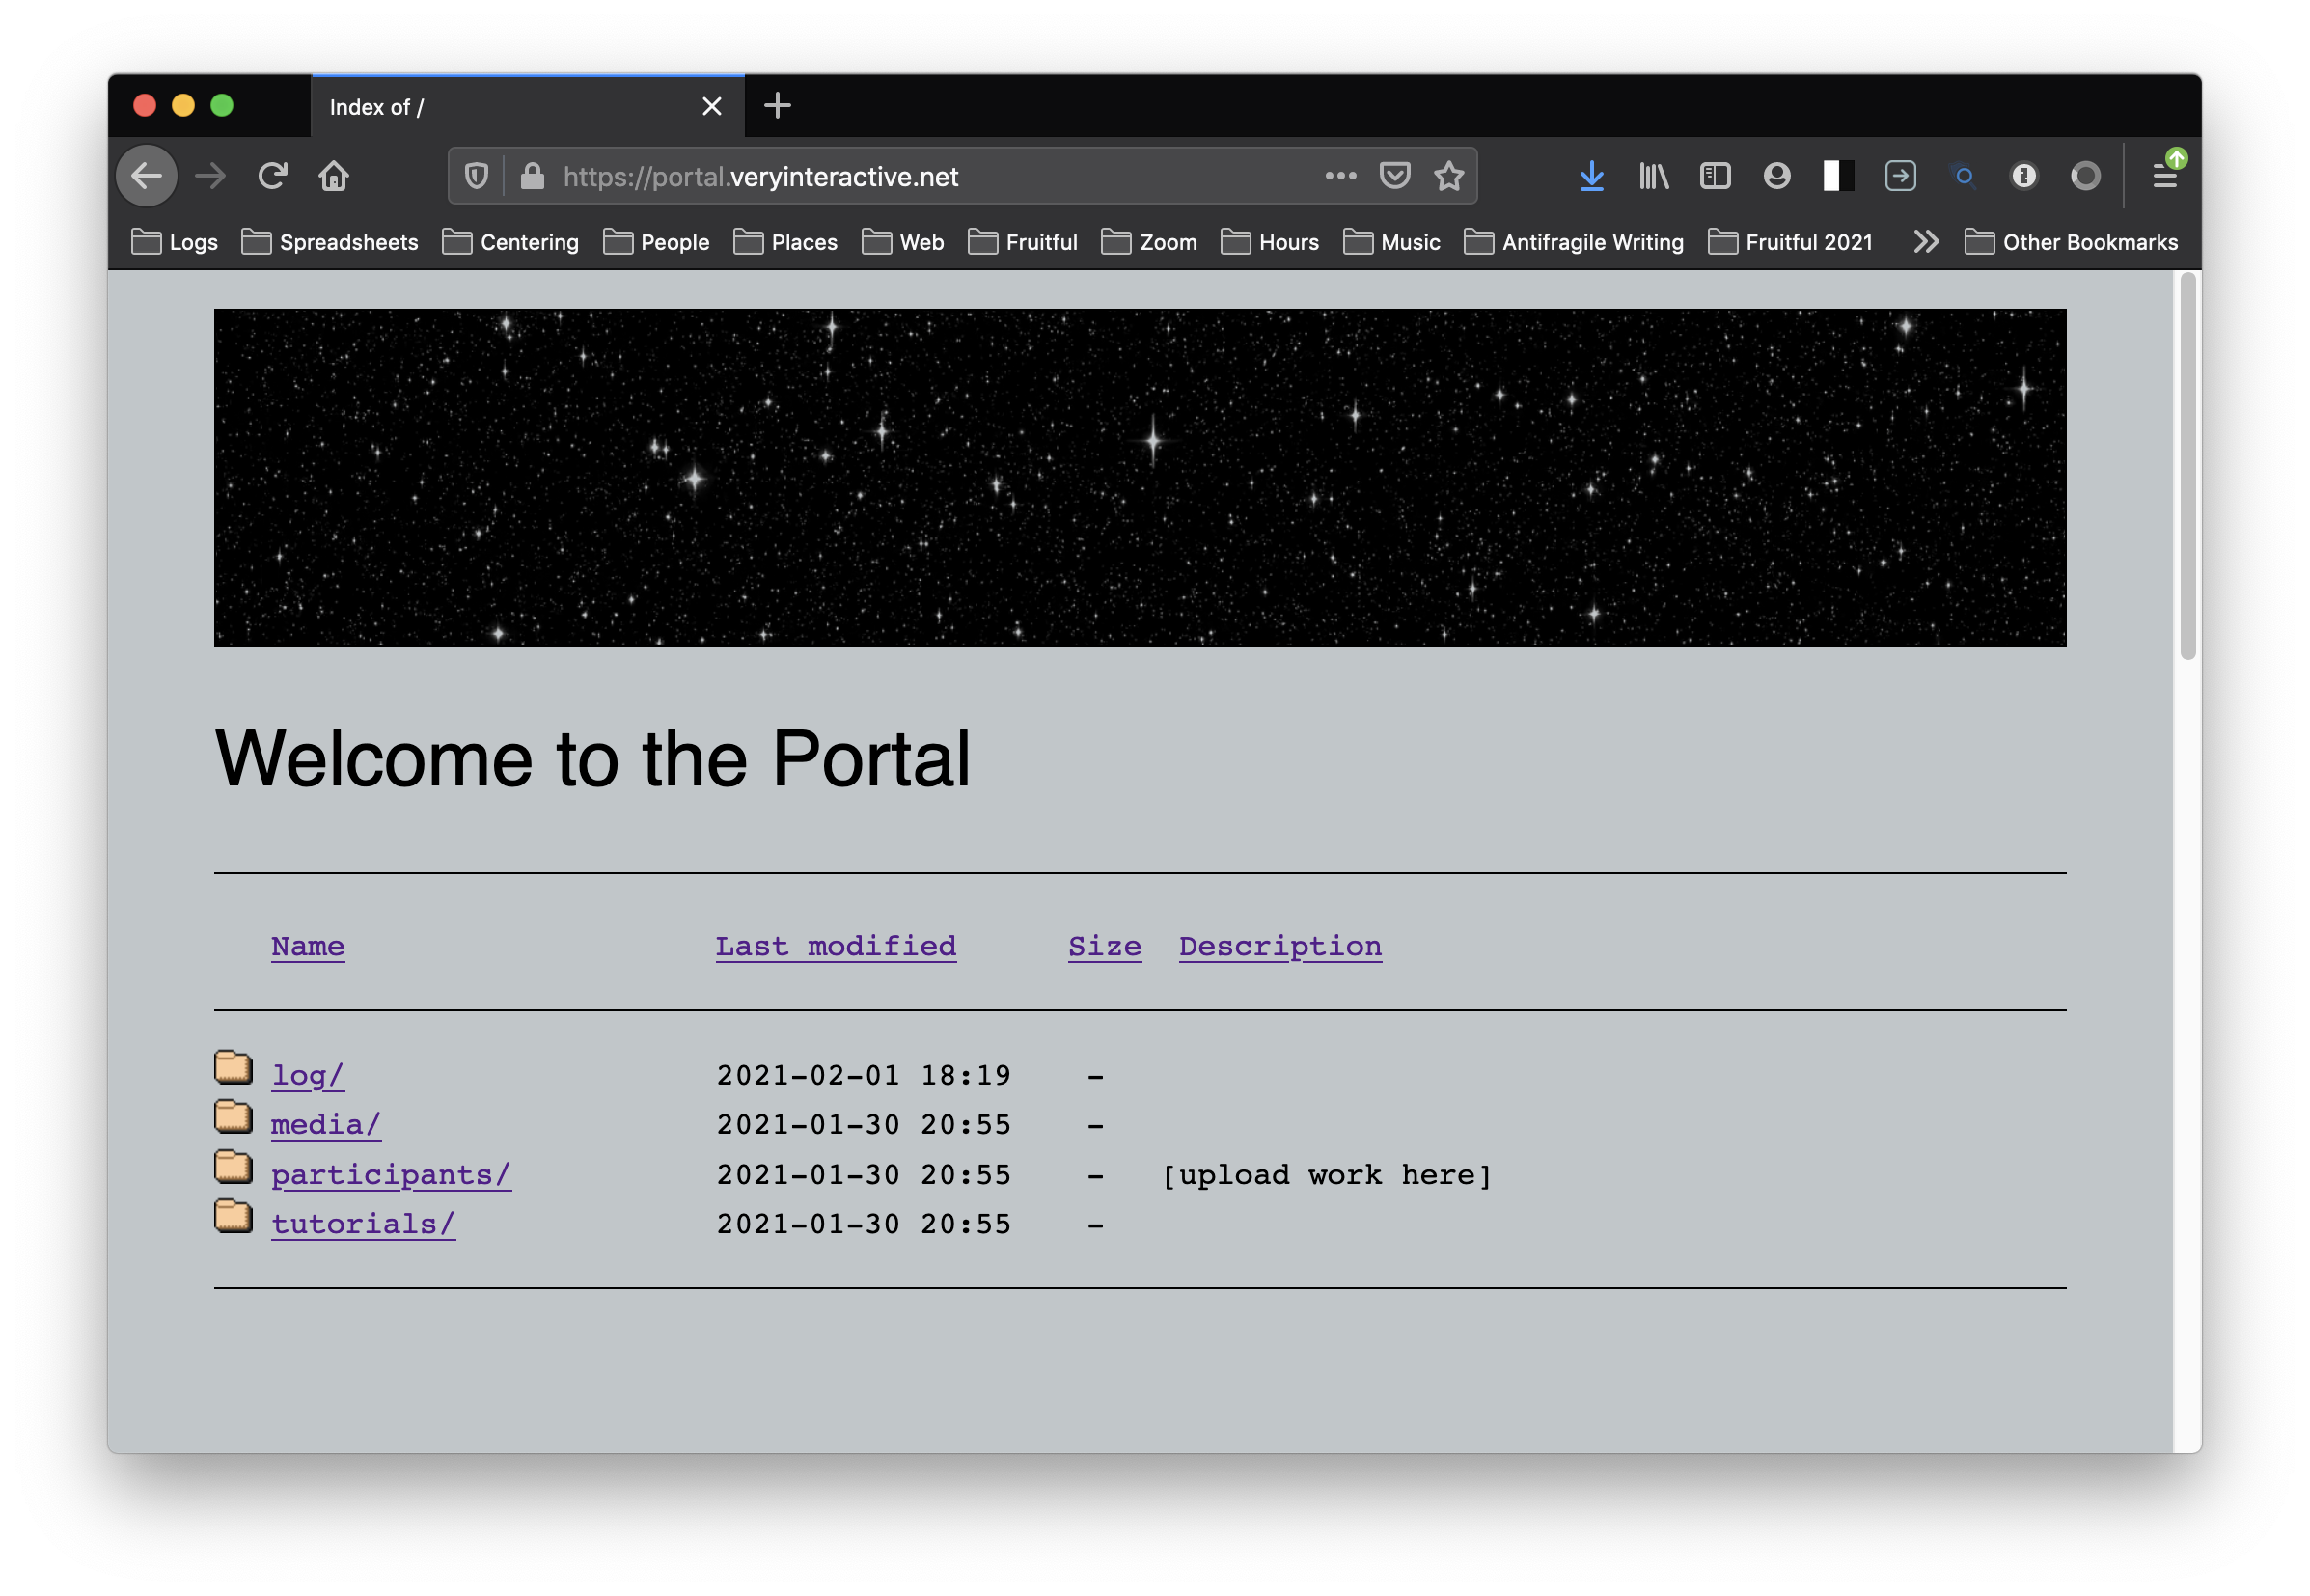Open the Other Bookmarks folder
The height and width of the screenshot is (1596, 2310).
(2071, 243)
